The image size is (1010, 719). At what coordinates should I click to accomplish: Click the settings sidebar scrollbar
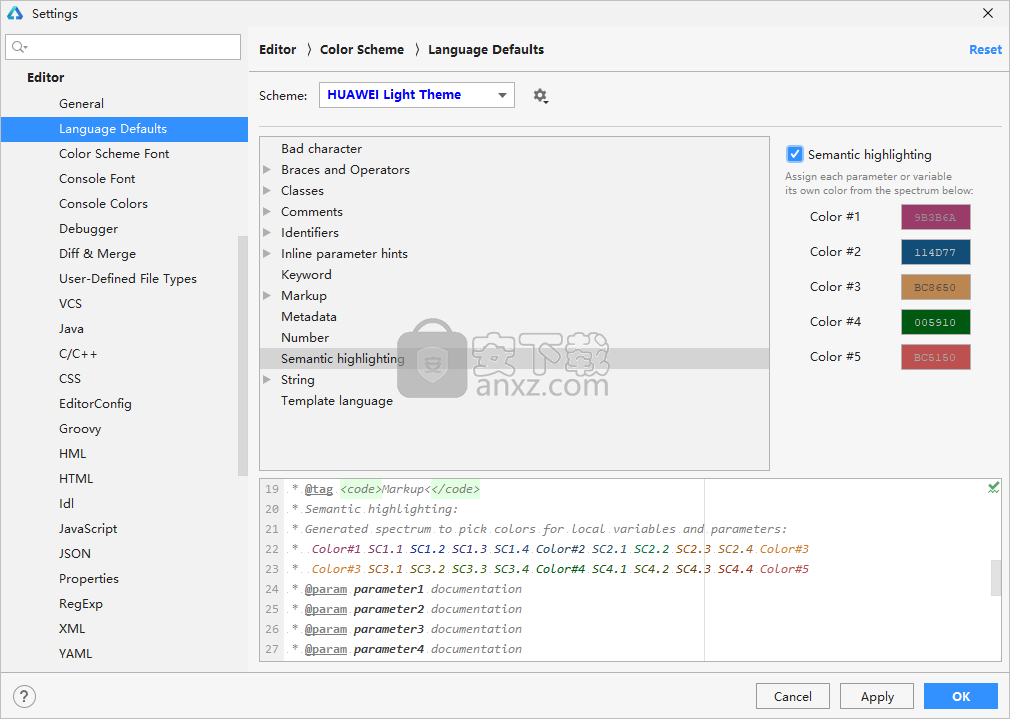[243, 356]
